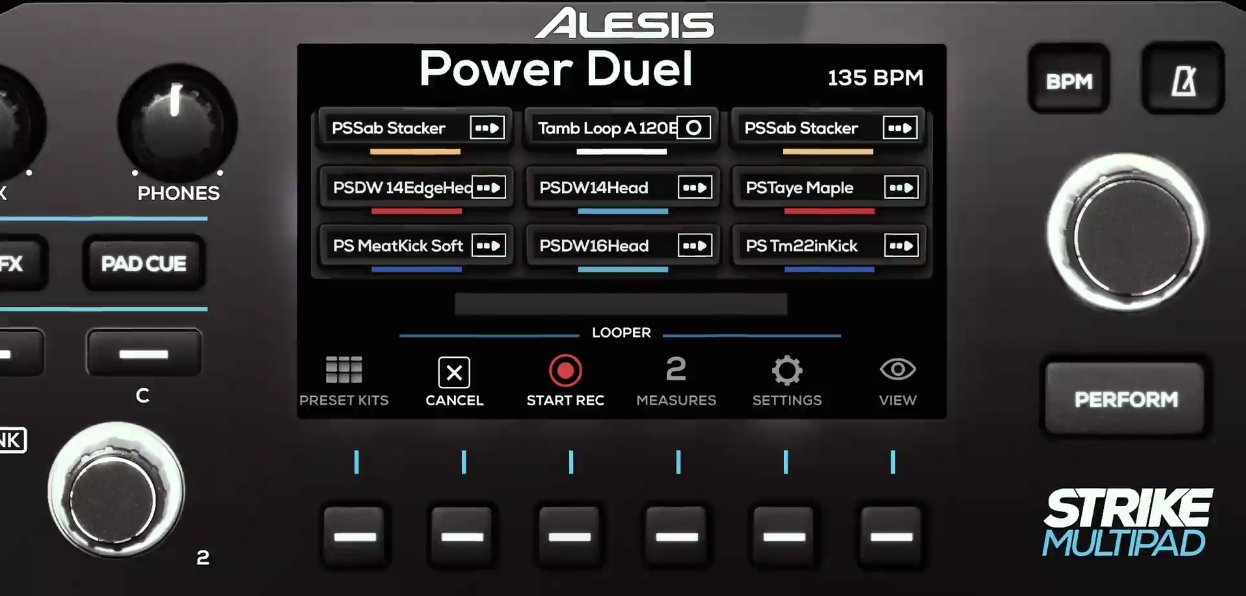Select the PSDW16Head pad
Image resolution: width=1246 pixels, height=596 pixels.
coord(622,245)
